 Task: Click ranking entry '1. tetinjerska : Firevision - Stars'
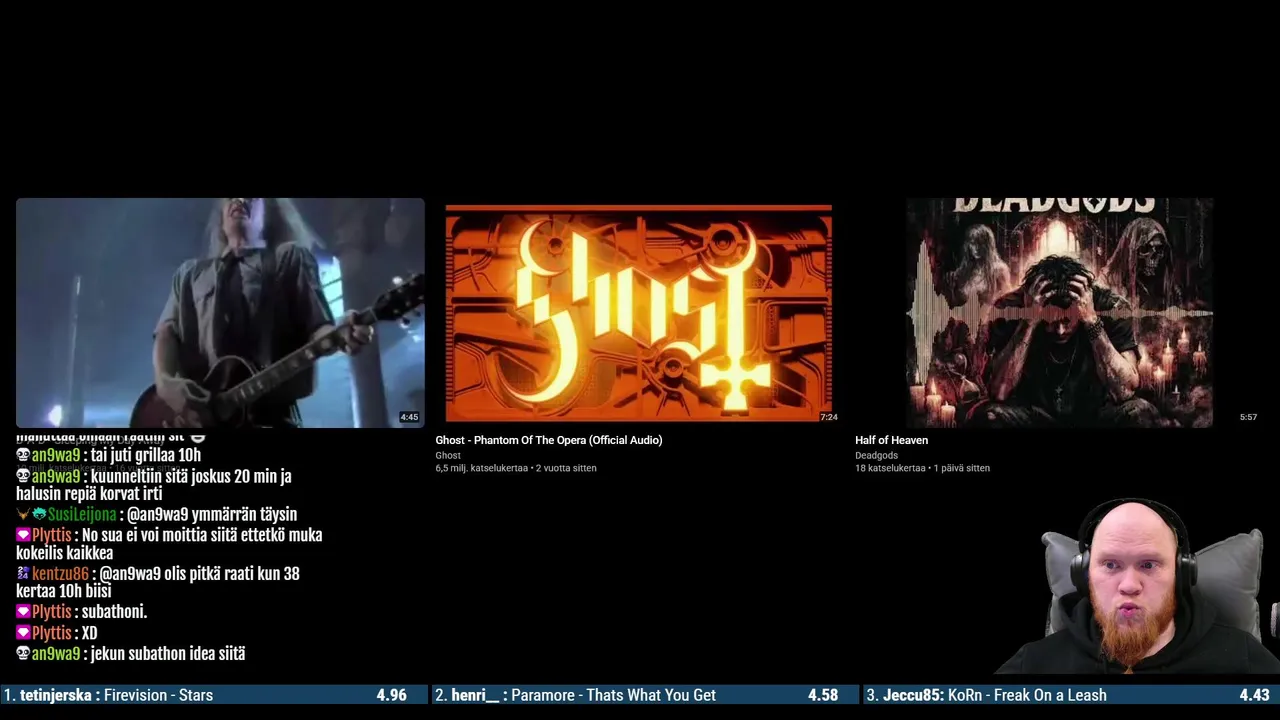[109, 695]
